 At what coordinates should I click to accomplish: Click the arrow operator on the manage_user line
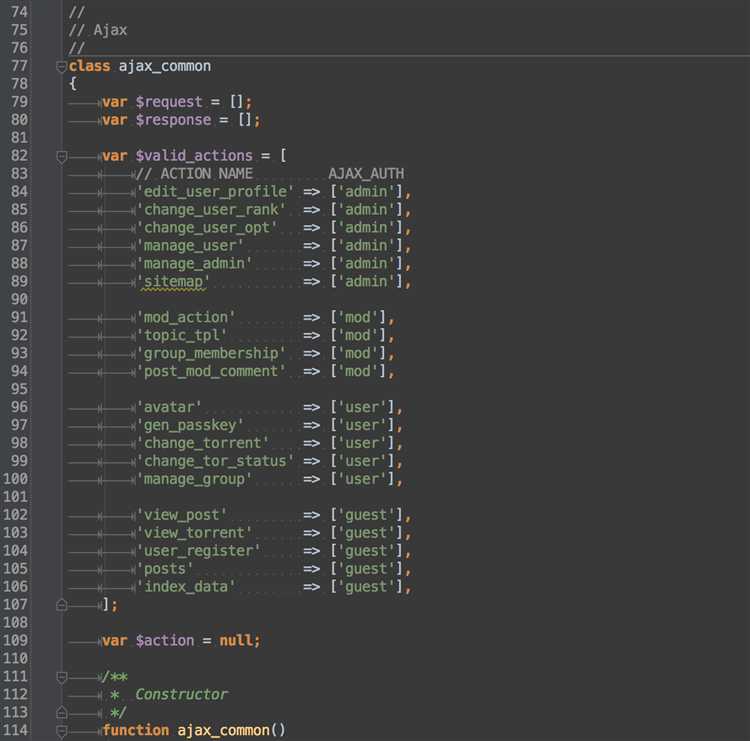tap(311, 245)
